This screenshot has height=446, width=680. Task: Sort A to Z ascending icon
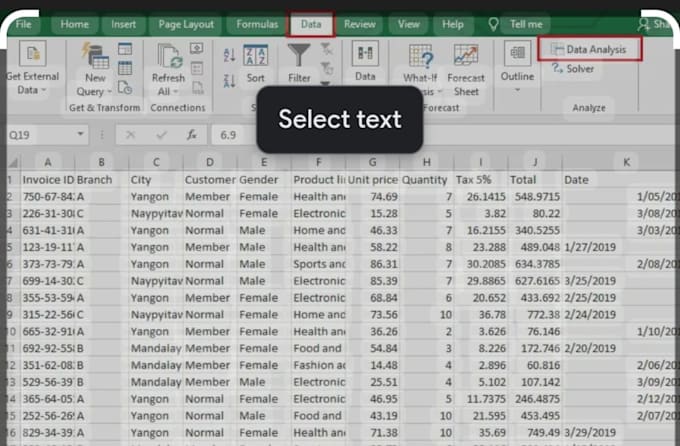(229, 55)
